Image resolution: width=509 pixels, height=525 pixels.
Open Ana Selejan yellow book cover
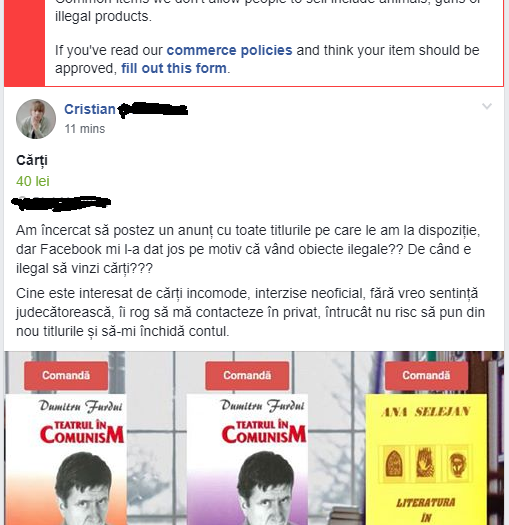[426, 460]
